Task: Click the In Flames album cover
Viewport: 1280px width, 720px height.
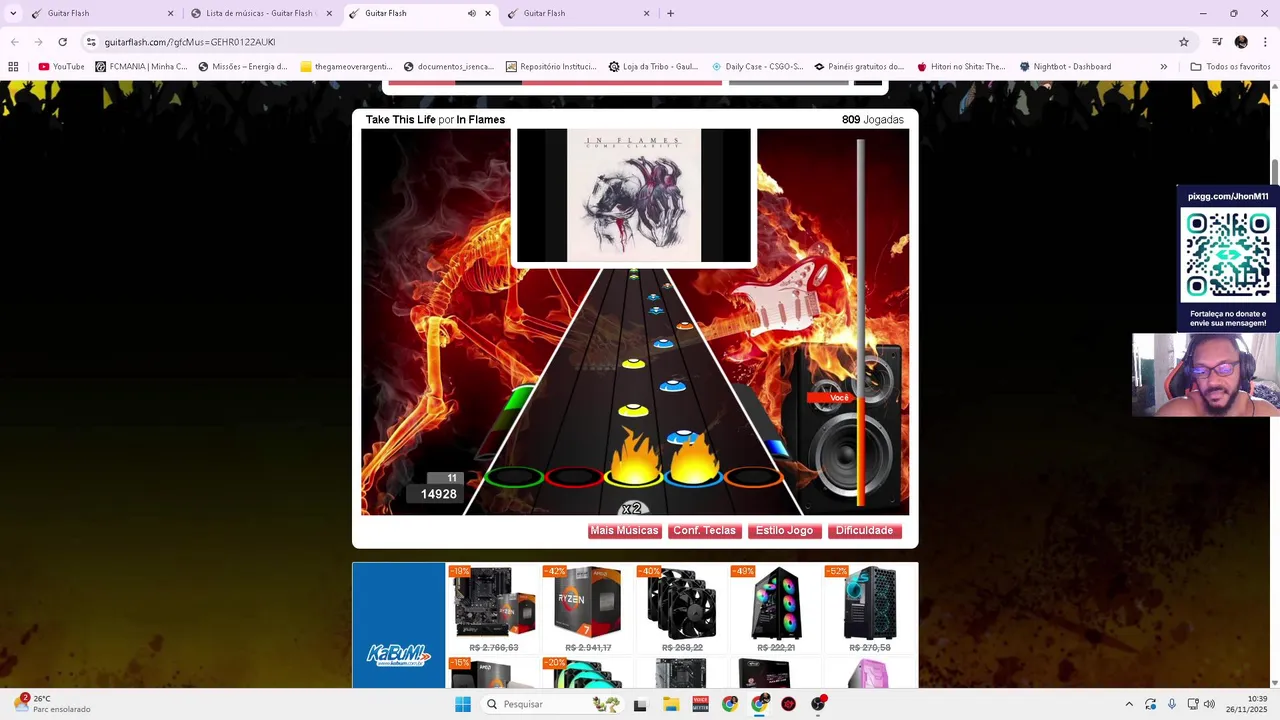Action: 634,195
